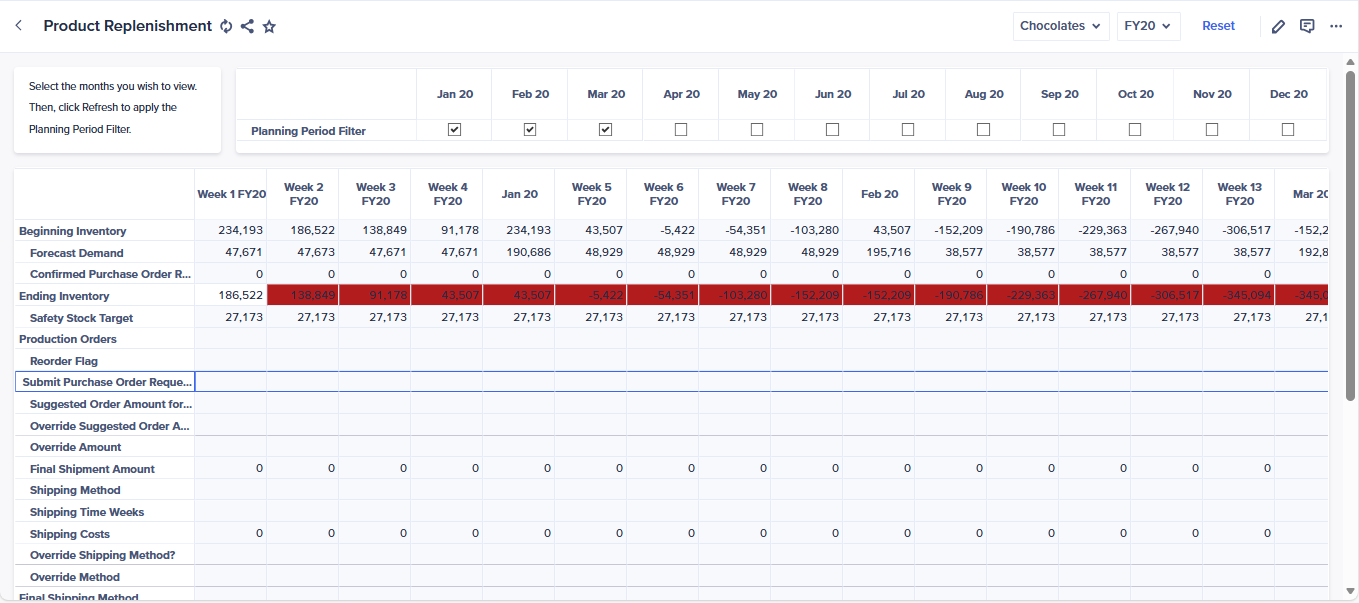Open the FY20 year dropdown

click(x=1148, y=26)
